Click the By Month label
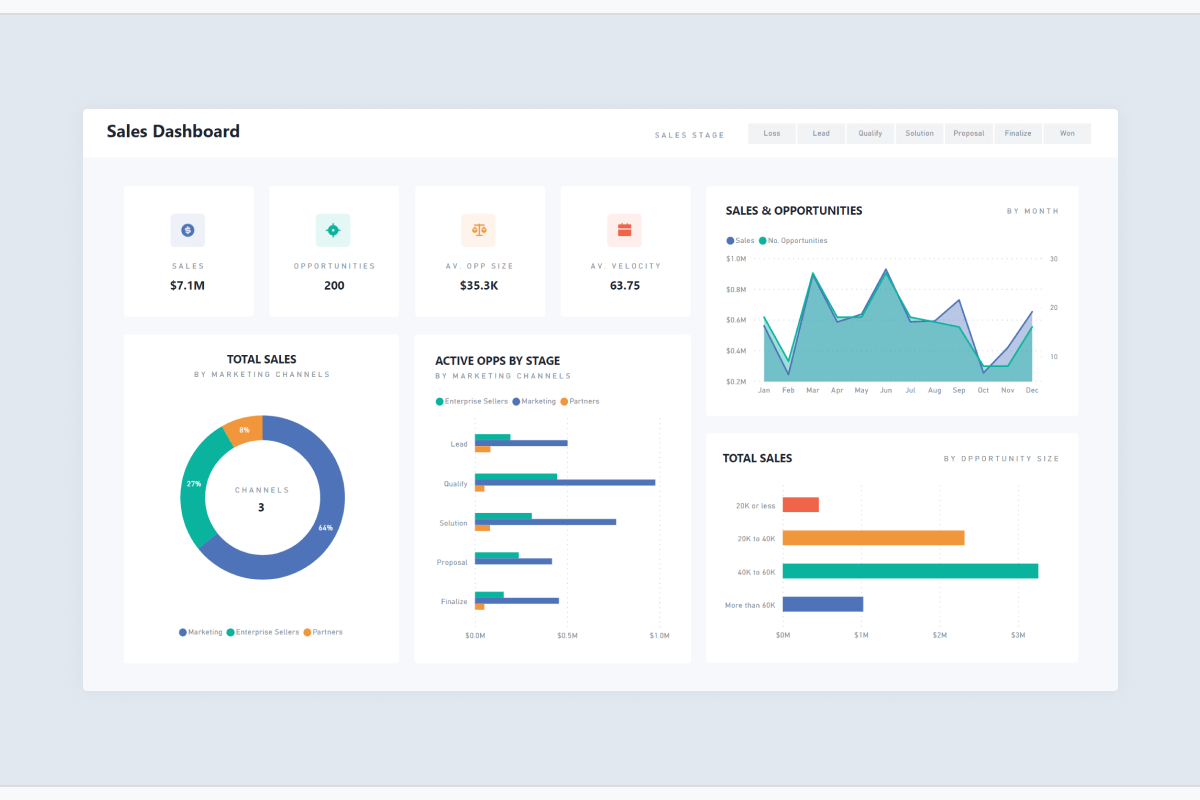Viewport: 1200px width, 800px height. coord(1033,211)
